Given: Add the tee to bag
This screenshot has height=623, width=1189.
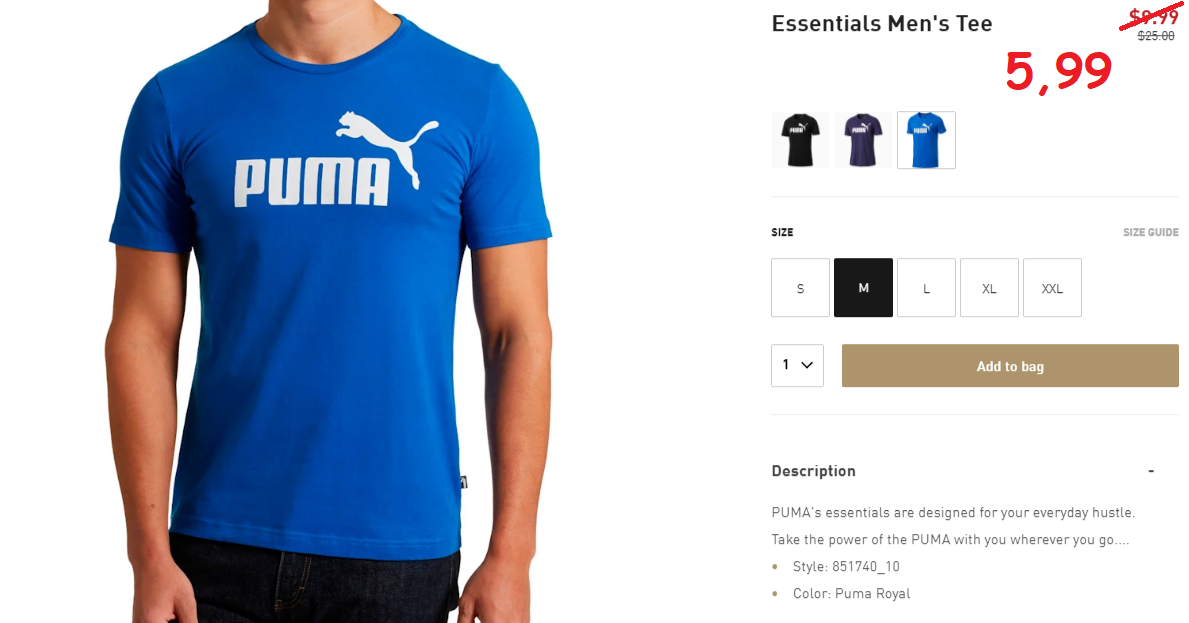Looking at the screenshot, I should pyautogui.click(x=1010, y=366).
